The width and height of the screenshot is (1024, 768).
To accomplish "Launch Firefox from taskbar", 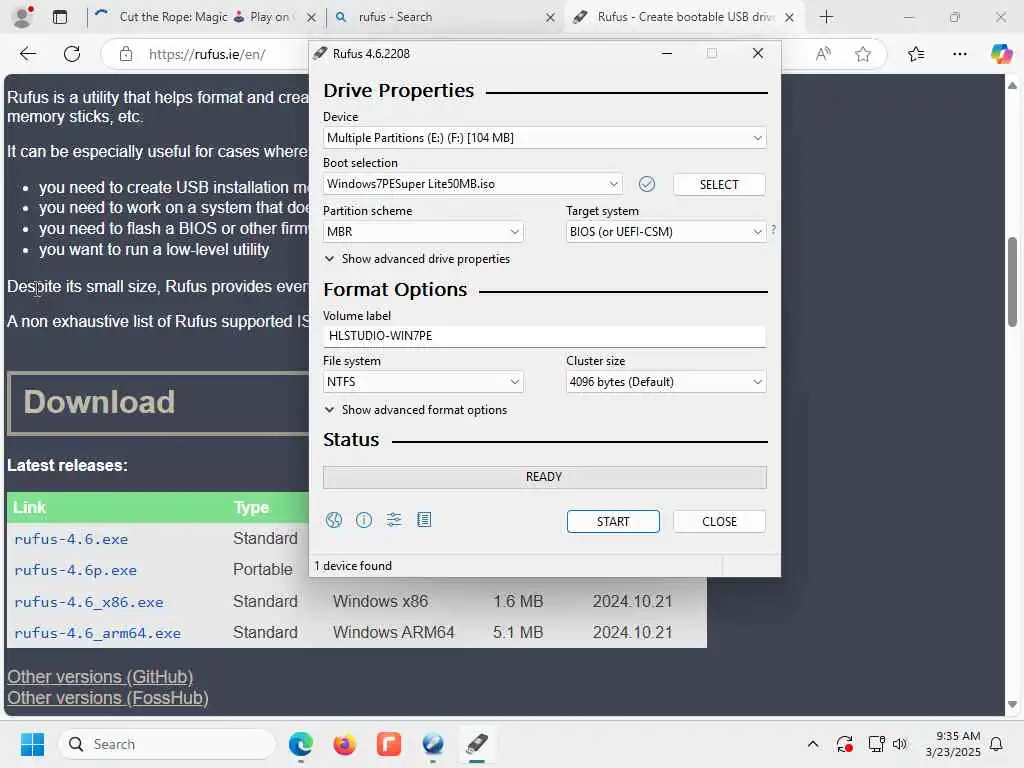I will tap(344, 744).
